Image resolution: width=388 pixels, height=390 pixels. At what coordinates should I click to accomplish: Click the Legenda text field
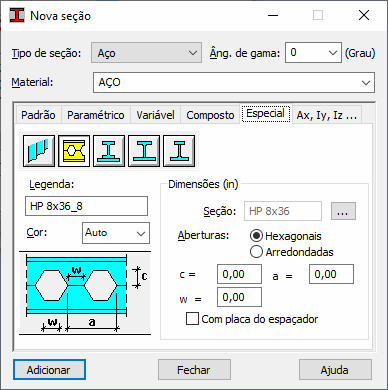(86, 206)
